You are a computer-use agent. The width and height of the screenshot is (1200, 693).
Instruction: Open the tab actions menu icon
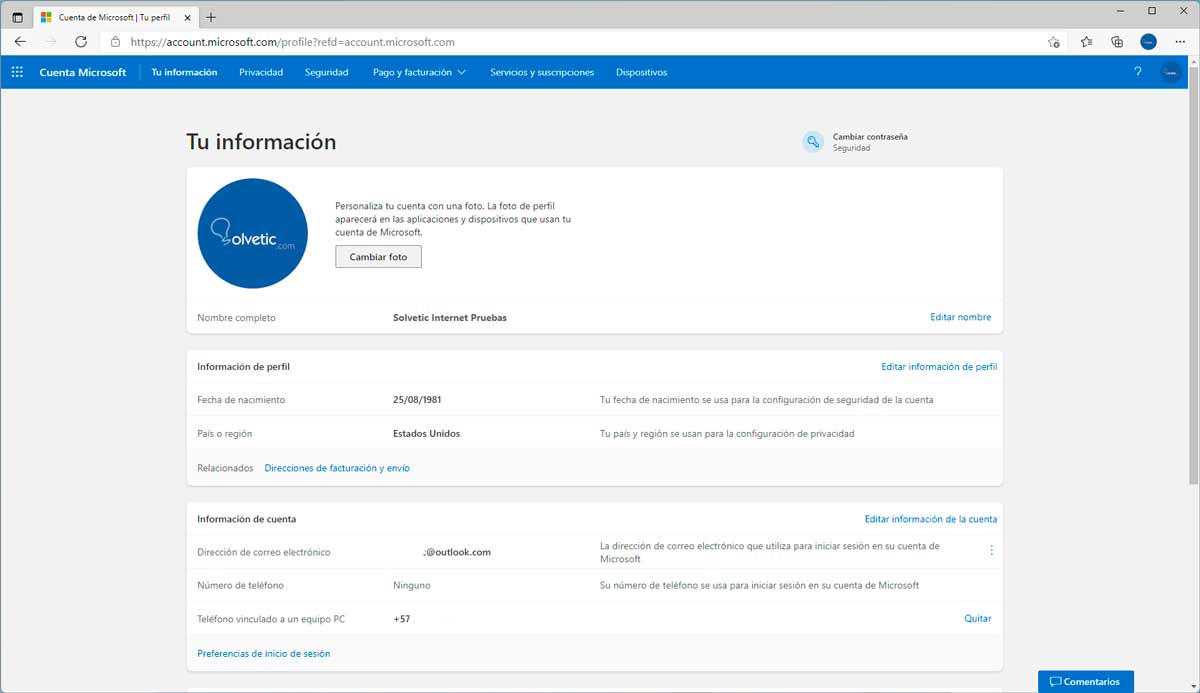(18, 17)
